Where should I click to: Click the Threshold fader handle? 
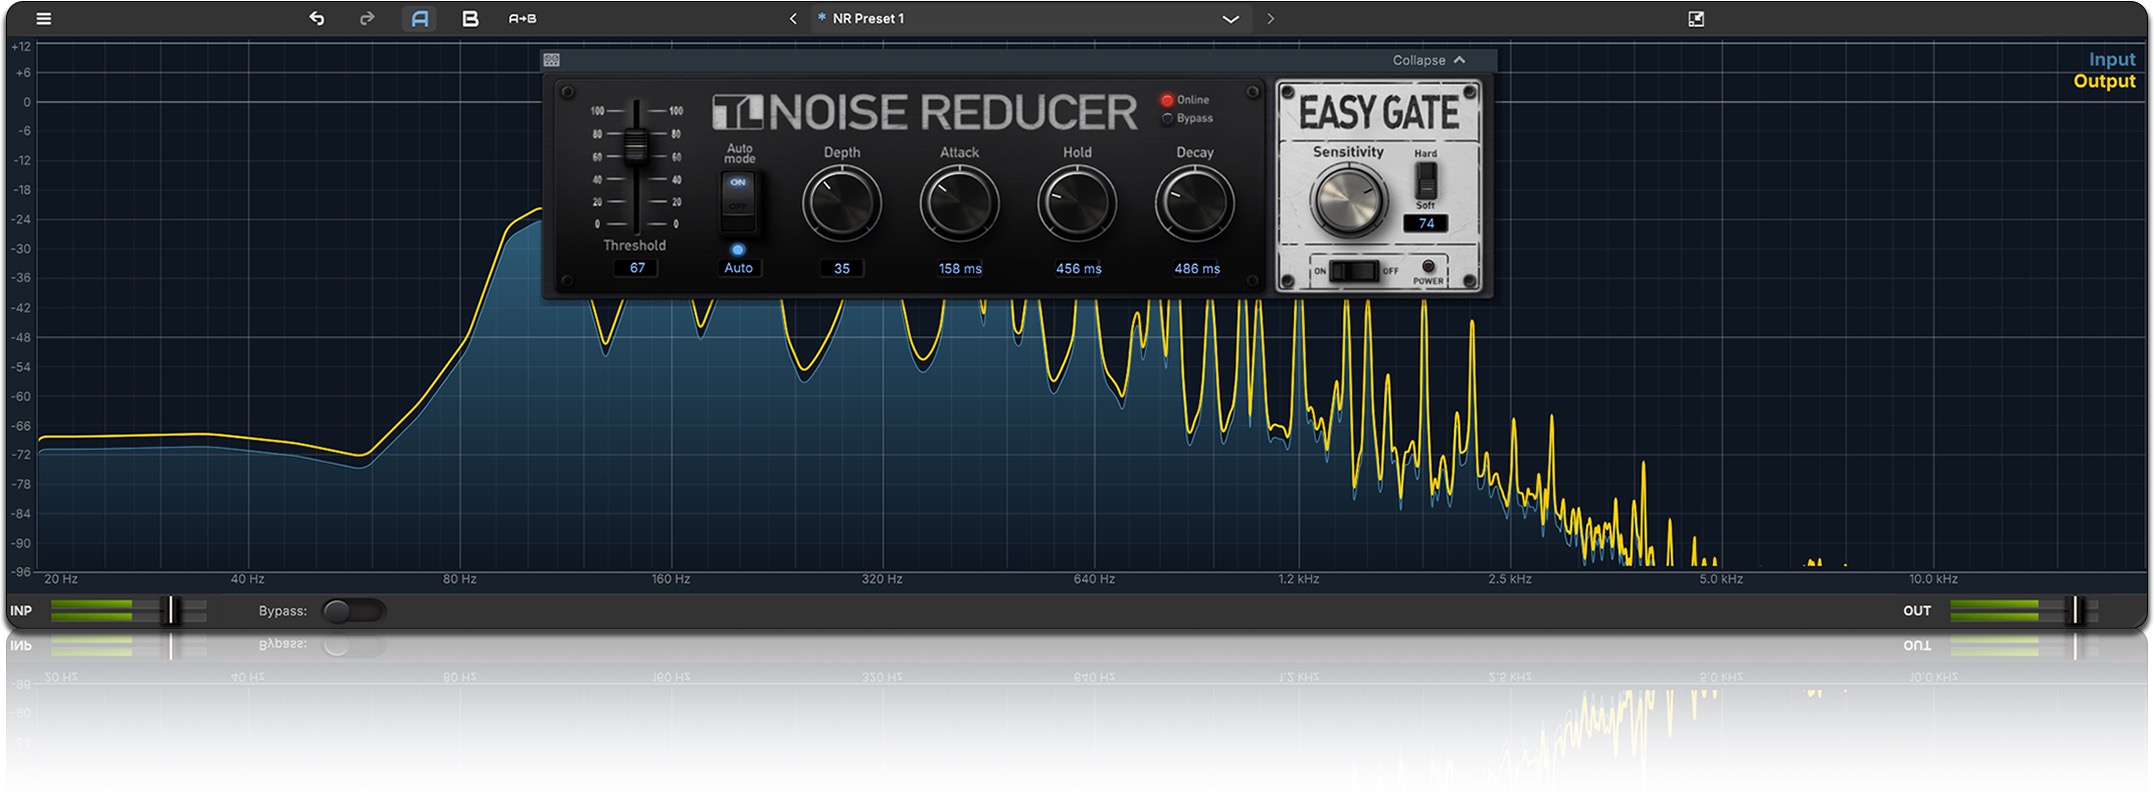[635, 147]
